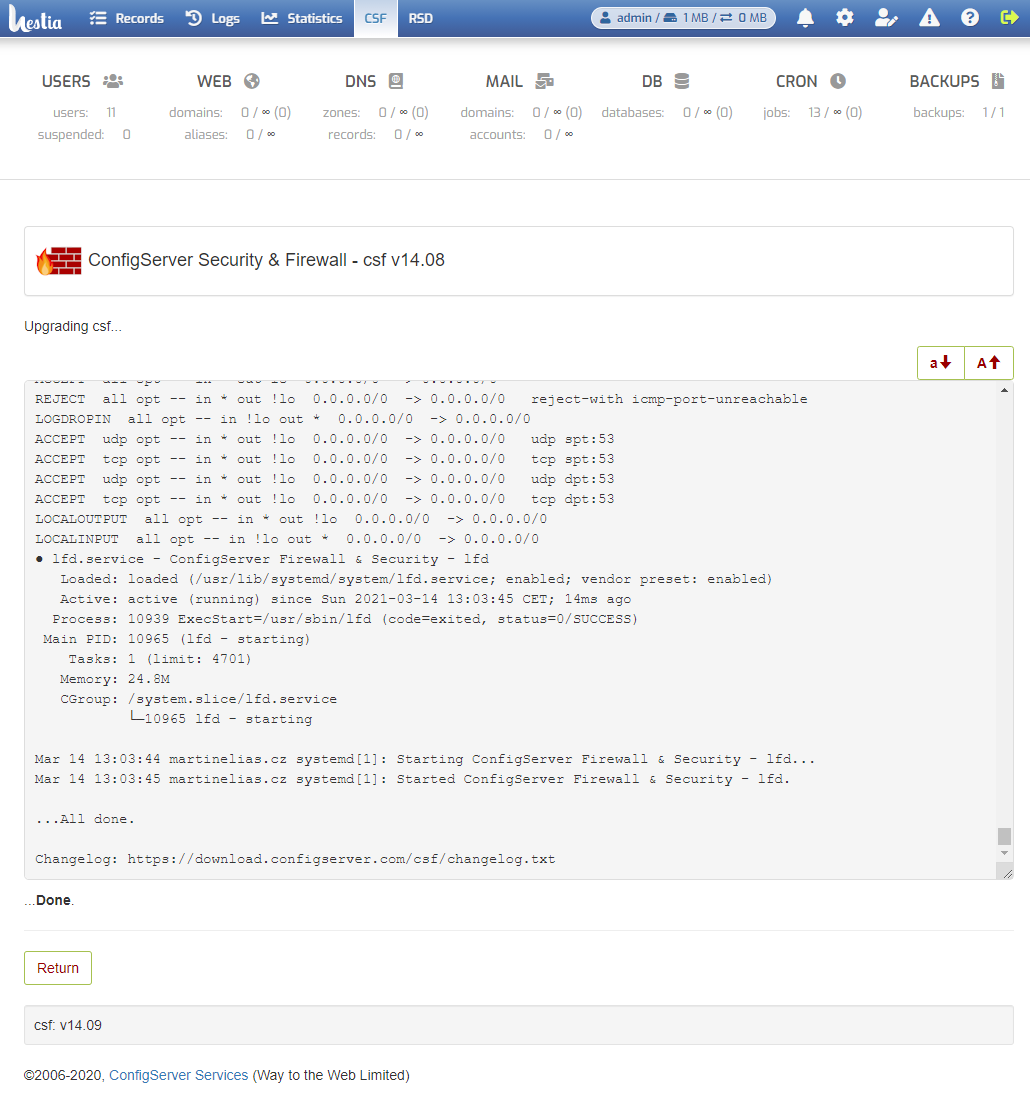Click the MAIL envelopes icon

click(544, 81)
